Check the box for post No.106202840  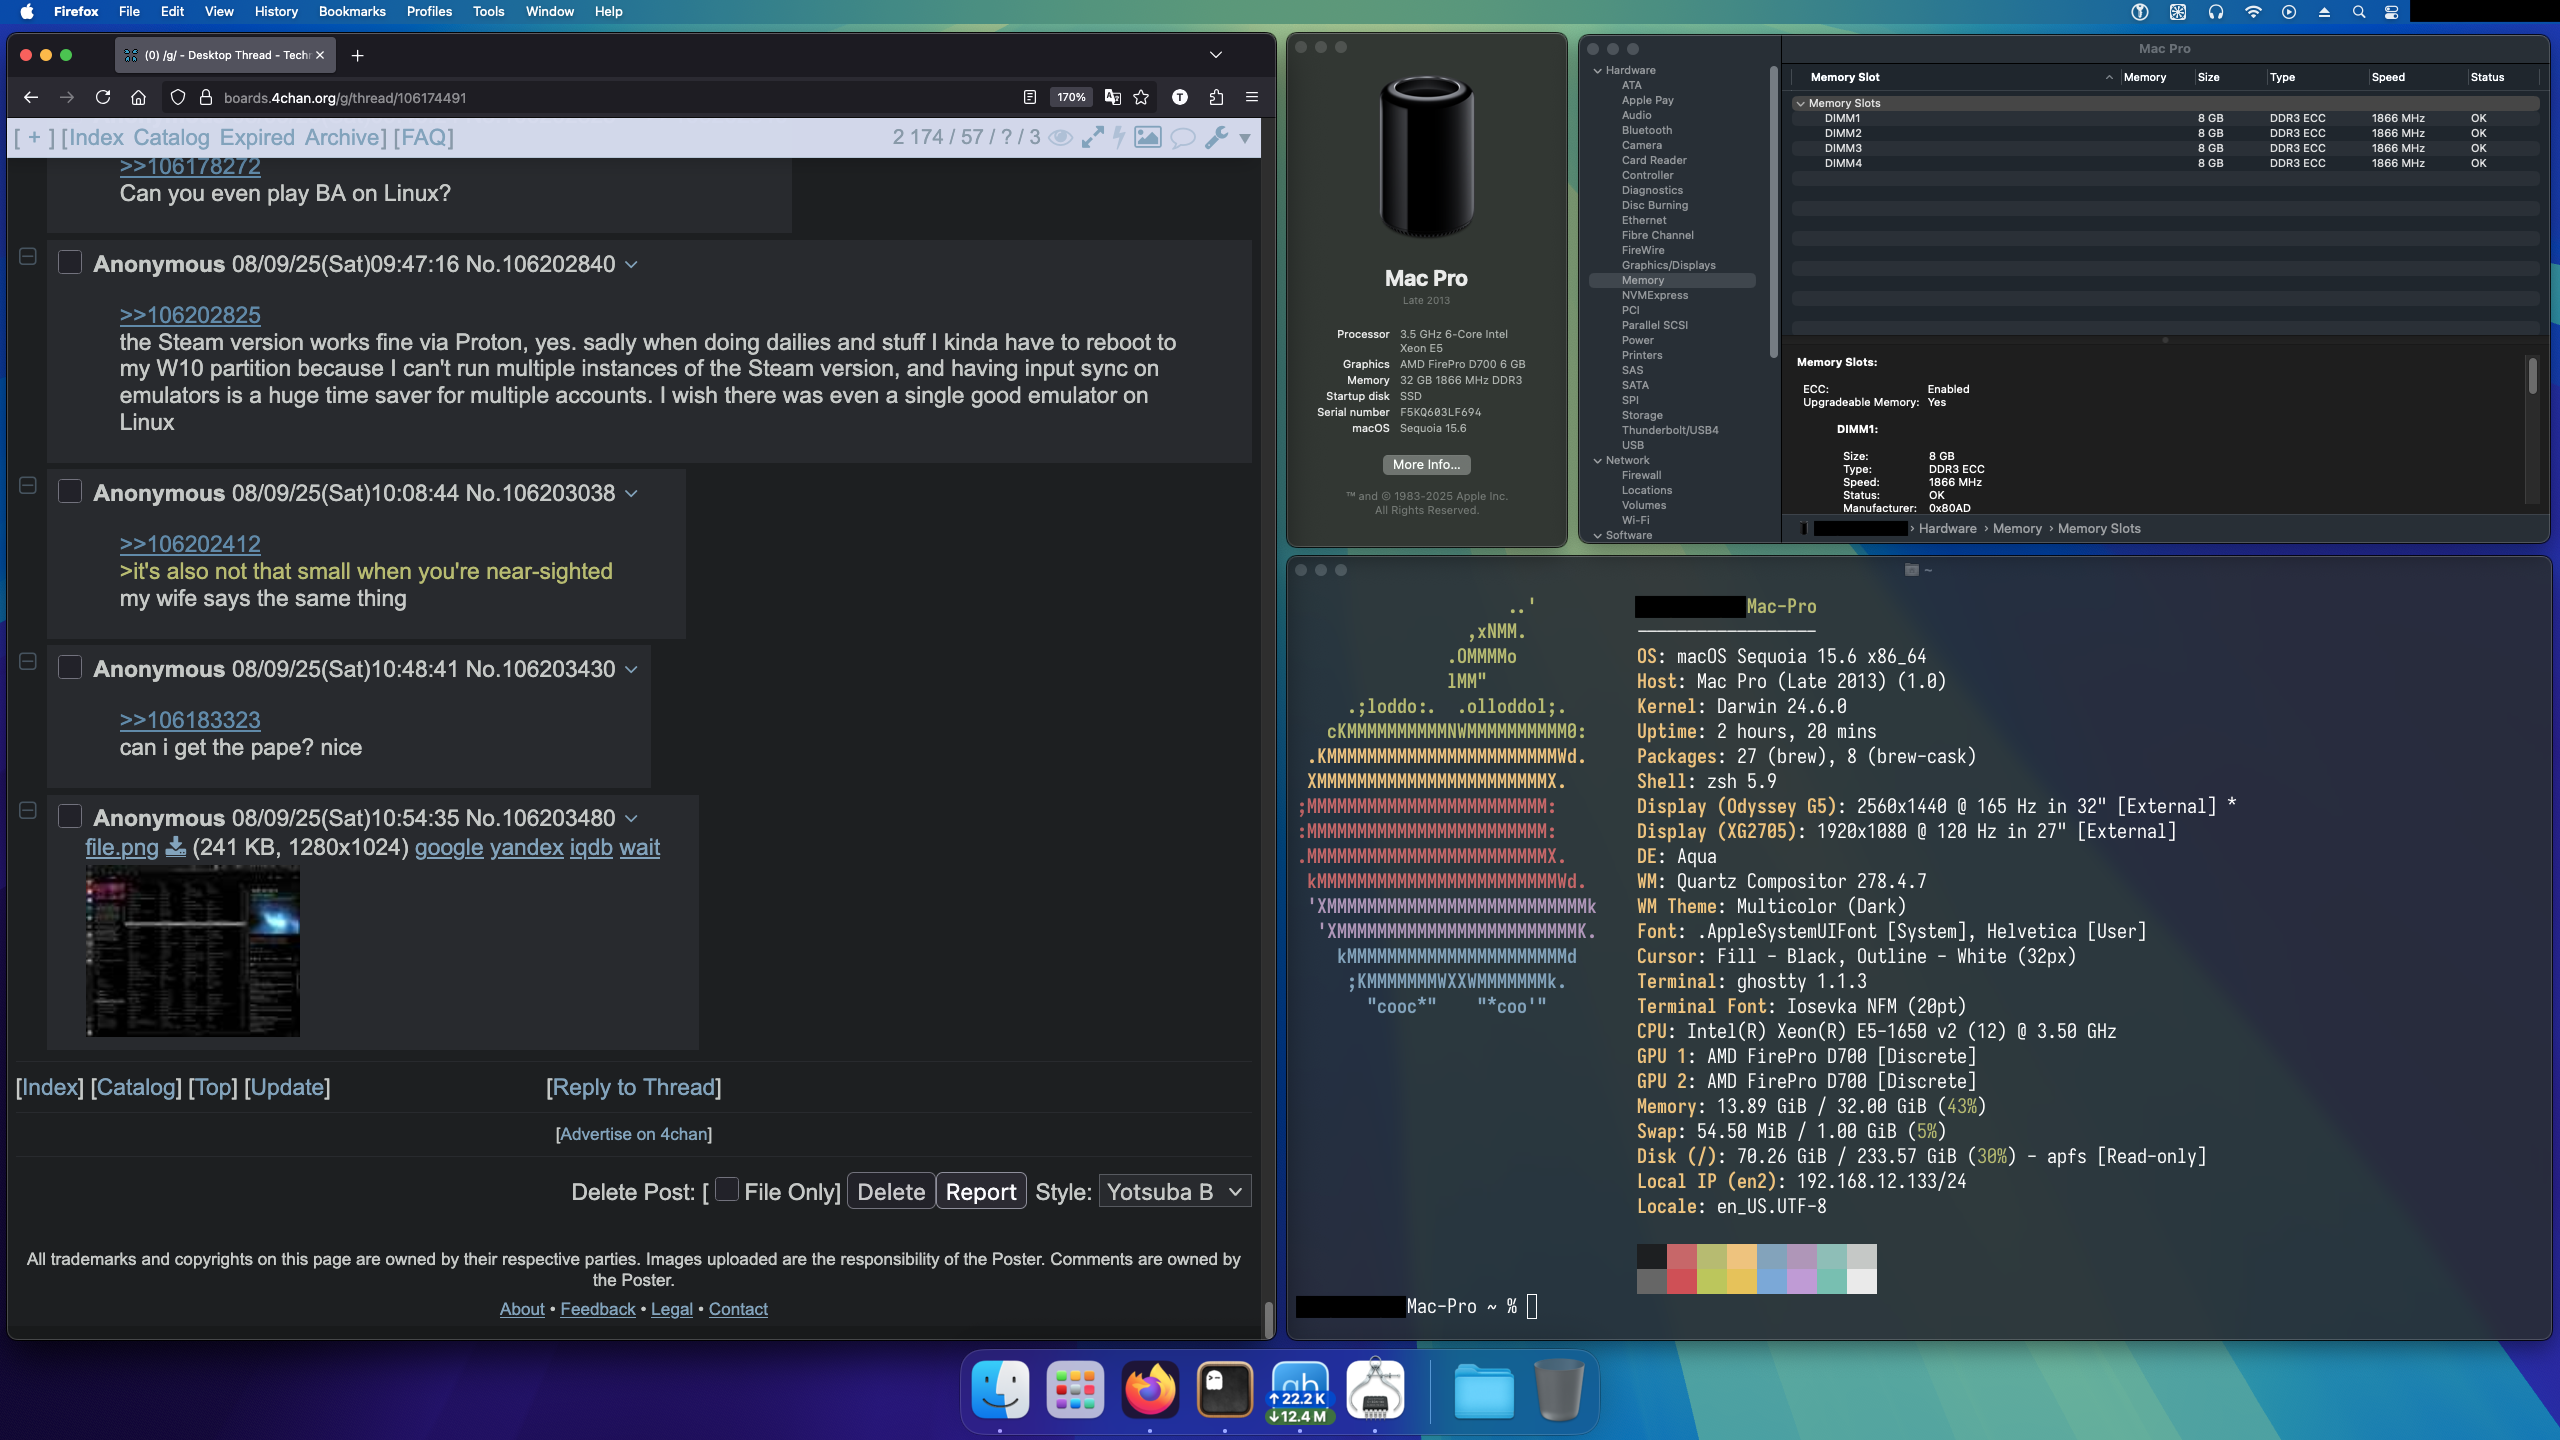pos(69,263)
